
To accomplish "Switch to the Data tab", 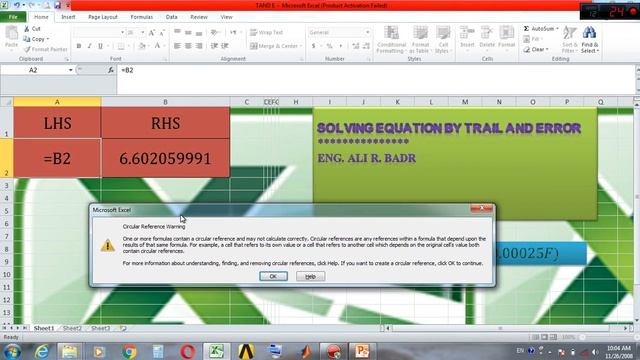I will [171, 17].
